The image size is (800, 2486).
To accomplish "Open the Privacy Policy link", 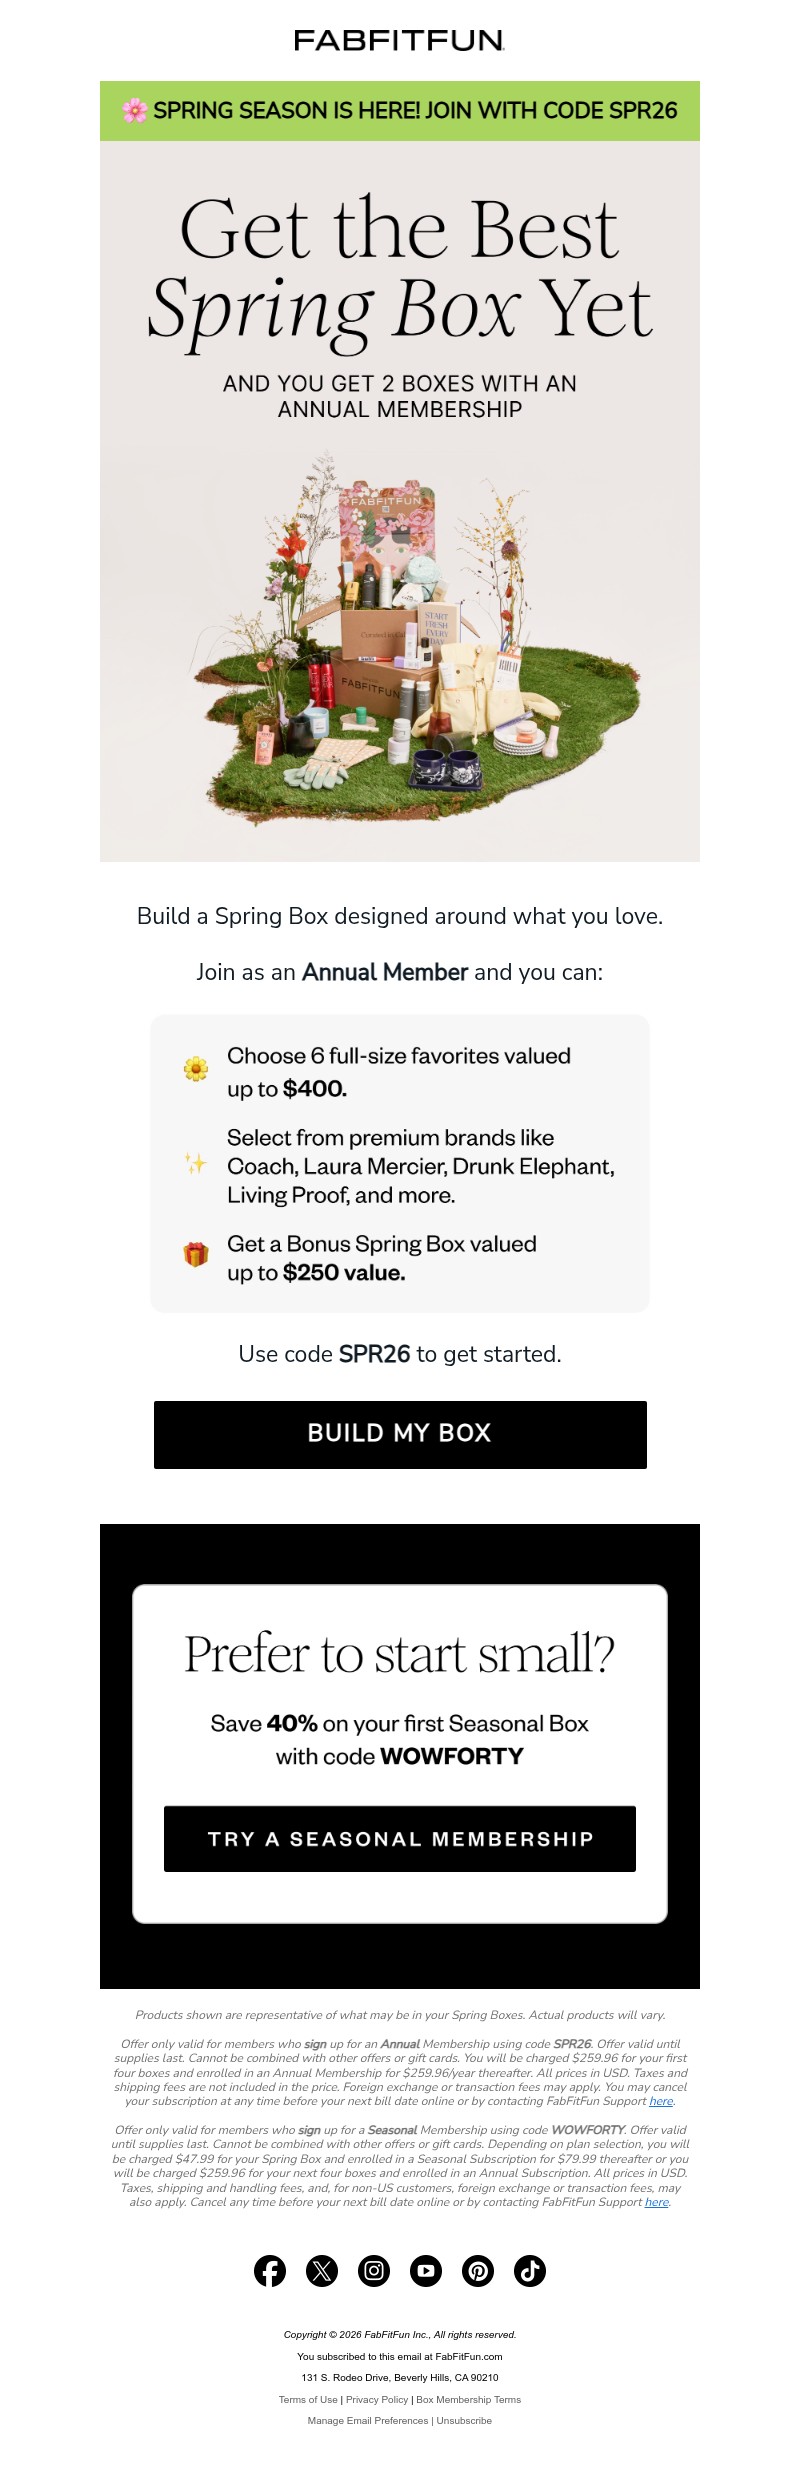I will 378,2400.
